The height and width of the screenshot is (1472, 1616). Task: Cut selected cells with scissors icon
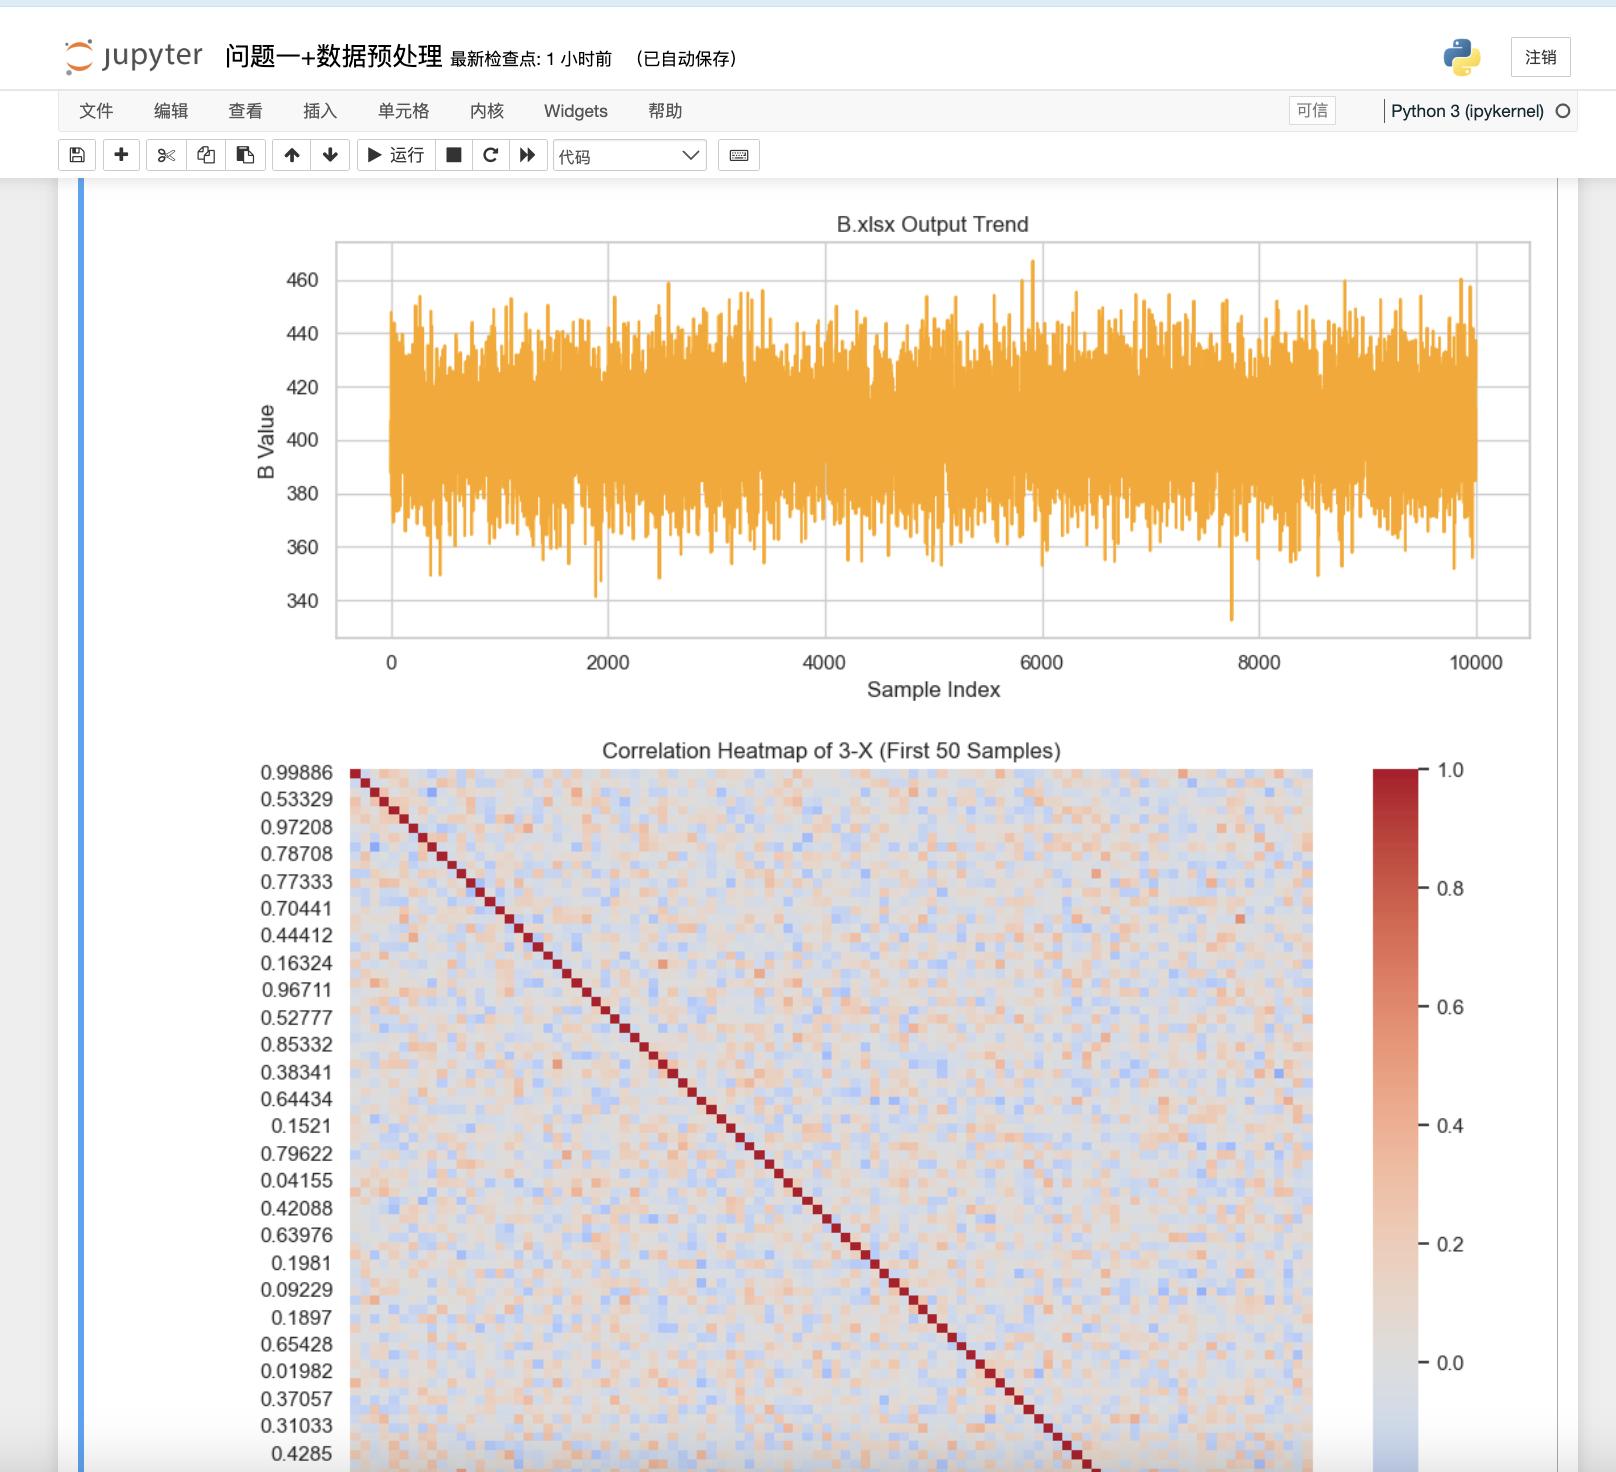click(x=166, y=155)
